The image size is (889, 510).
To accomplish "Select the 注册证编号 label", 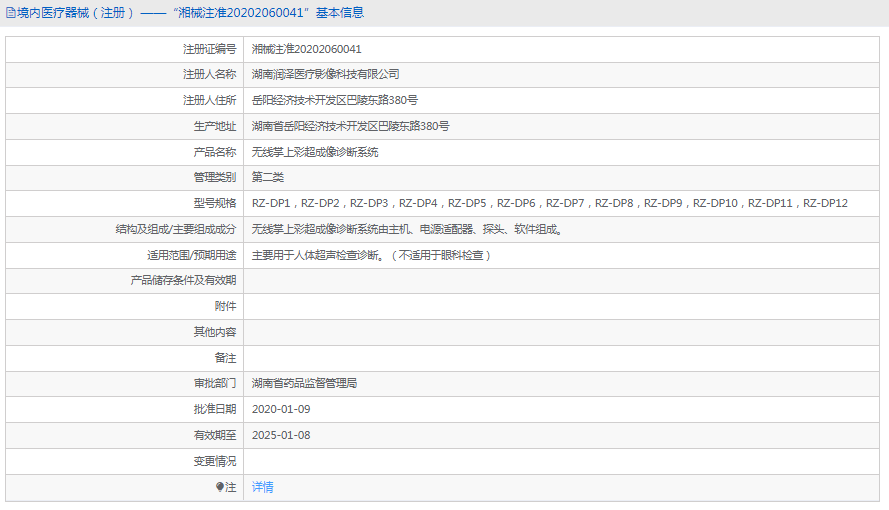I will pyautogui.click(x=209, y=49).
